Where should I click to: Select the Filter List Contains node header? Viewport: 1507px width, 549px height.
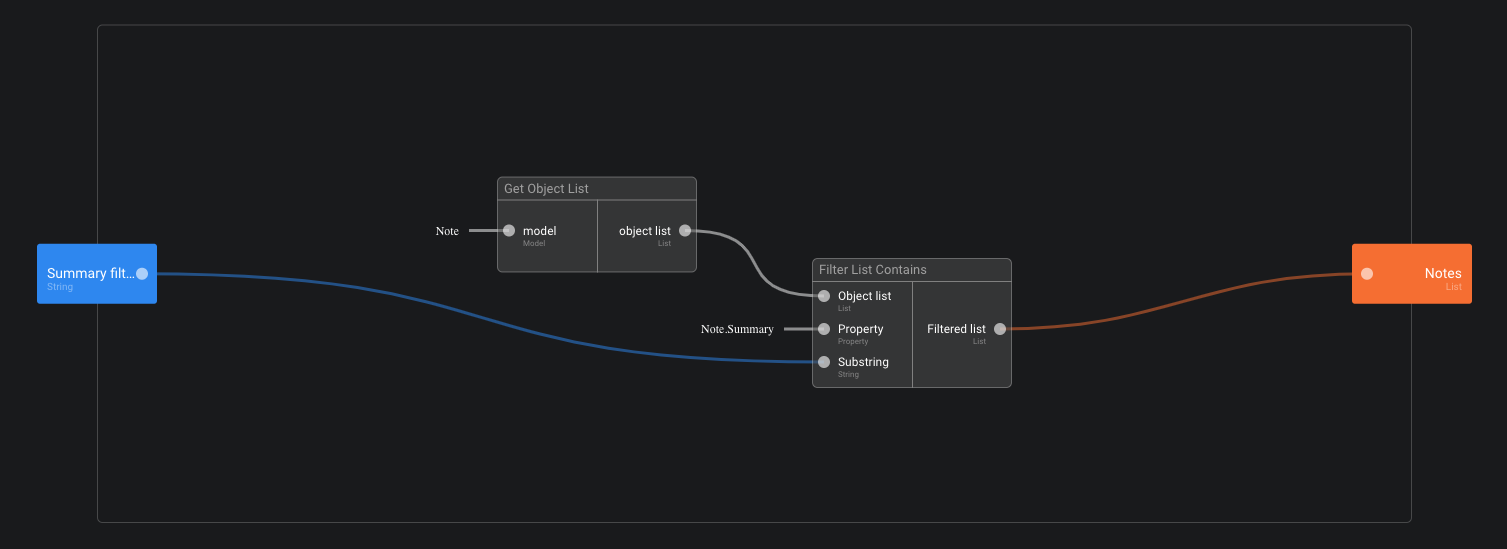(911, 270)
